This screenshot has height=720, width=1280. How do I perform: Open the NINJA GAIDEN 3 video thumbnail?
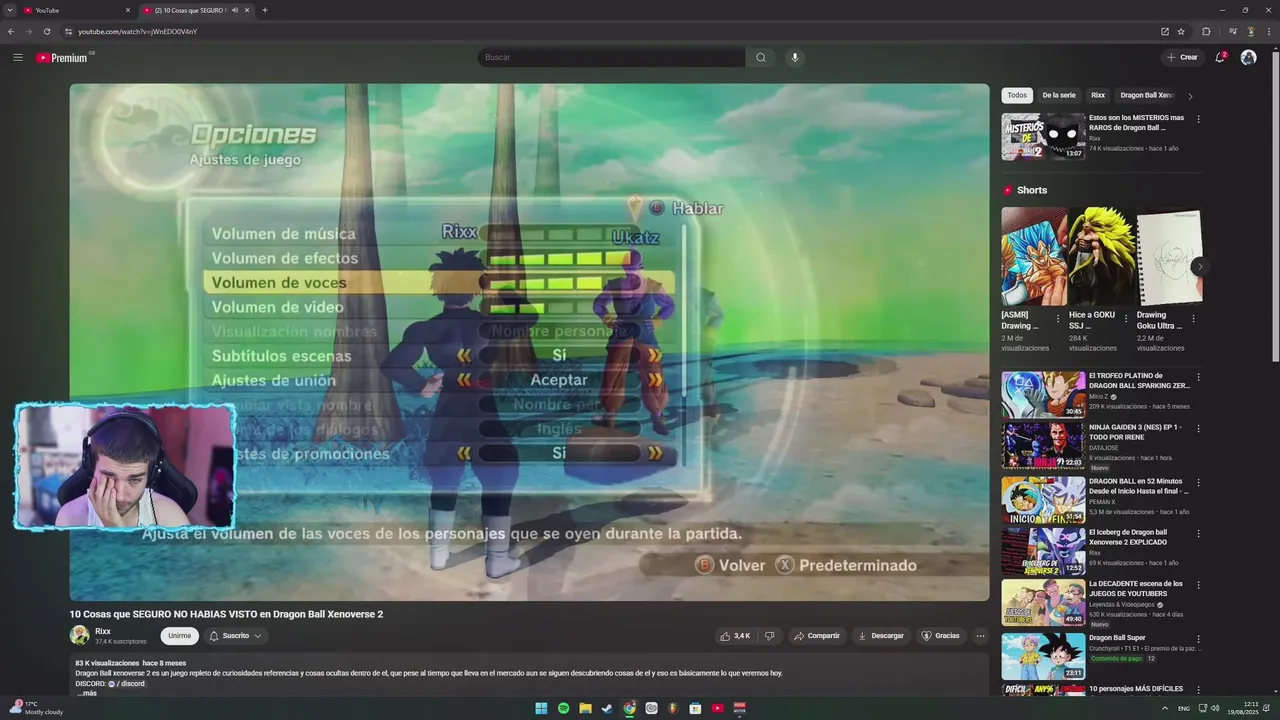[x=1043, y=445]
